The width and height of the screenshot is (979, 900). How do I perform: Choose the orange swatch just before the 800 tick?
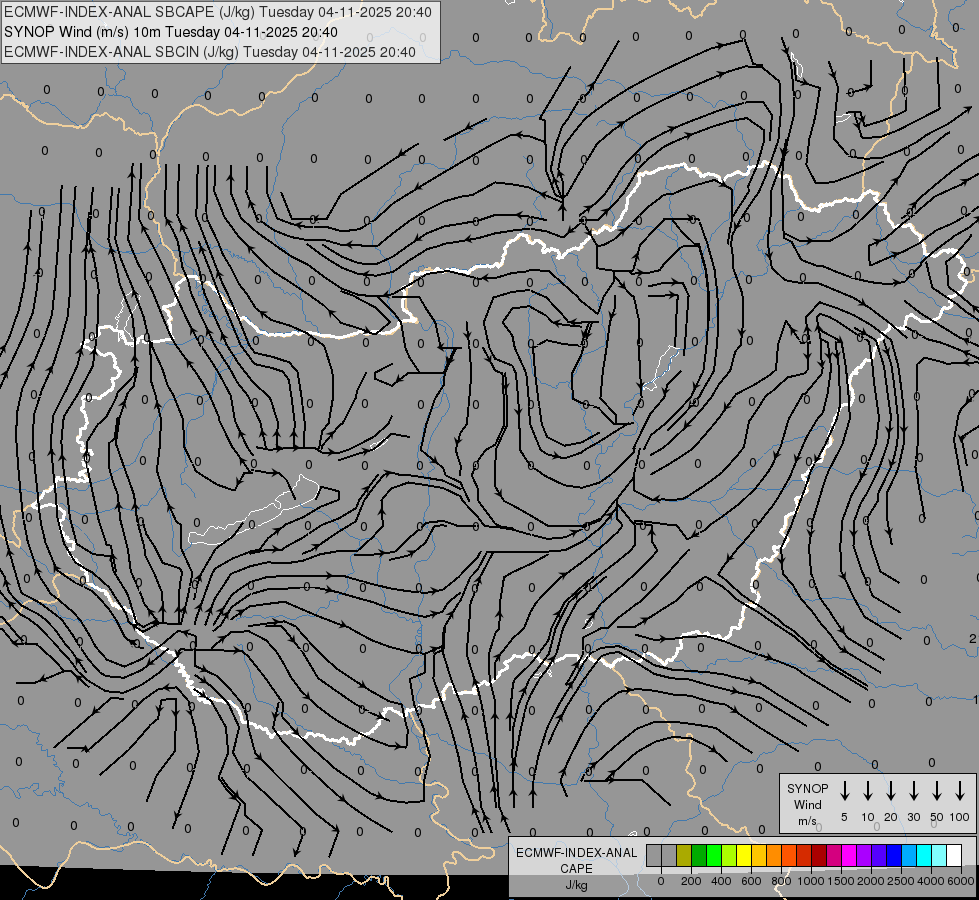(x=774, y=855)
